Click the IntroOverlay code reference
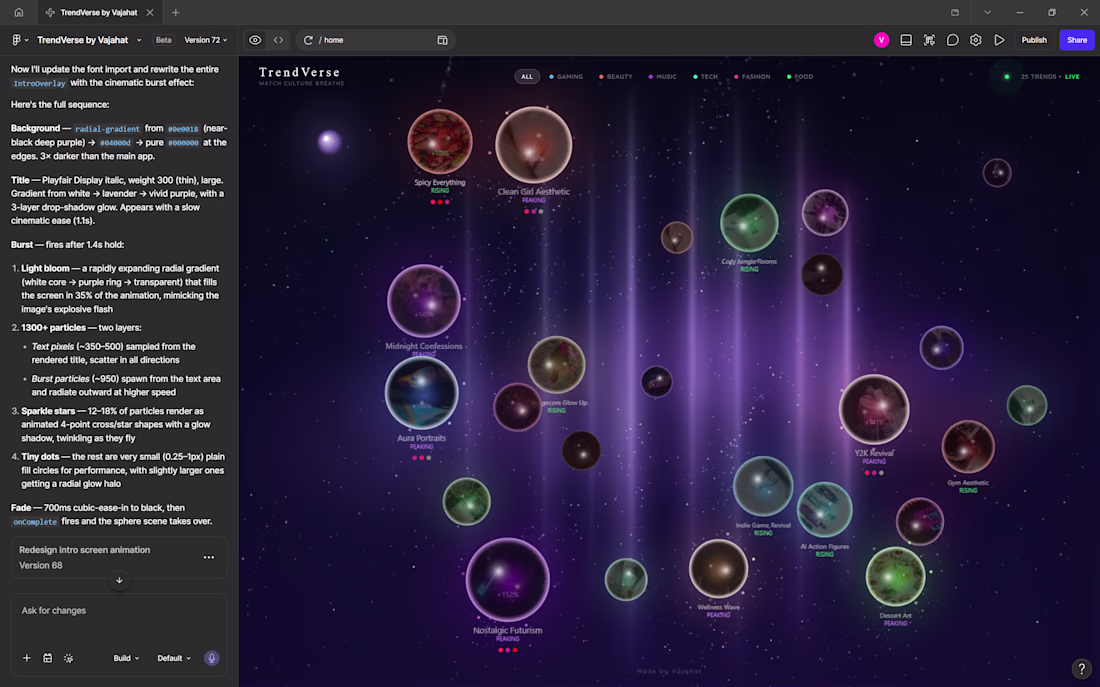The image size is (1100, 687). tap(39, 84)
